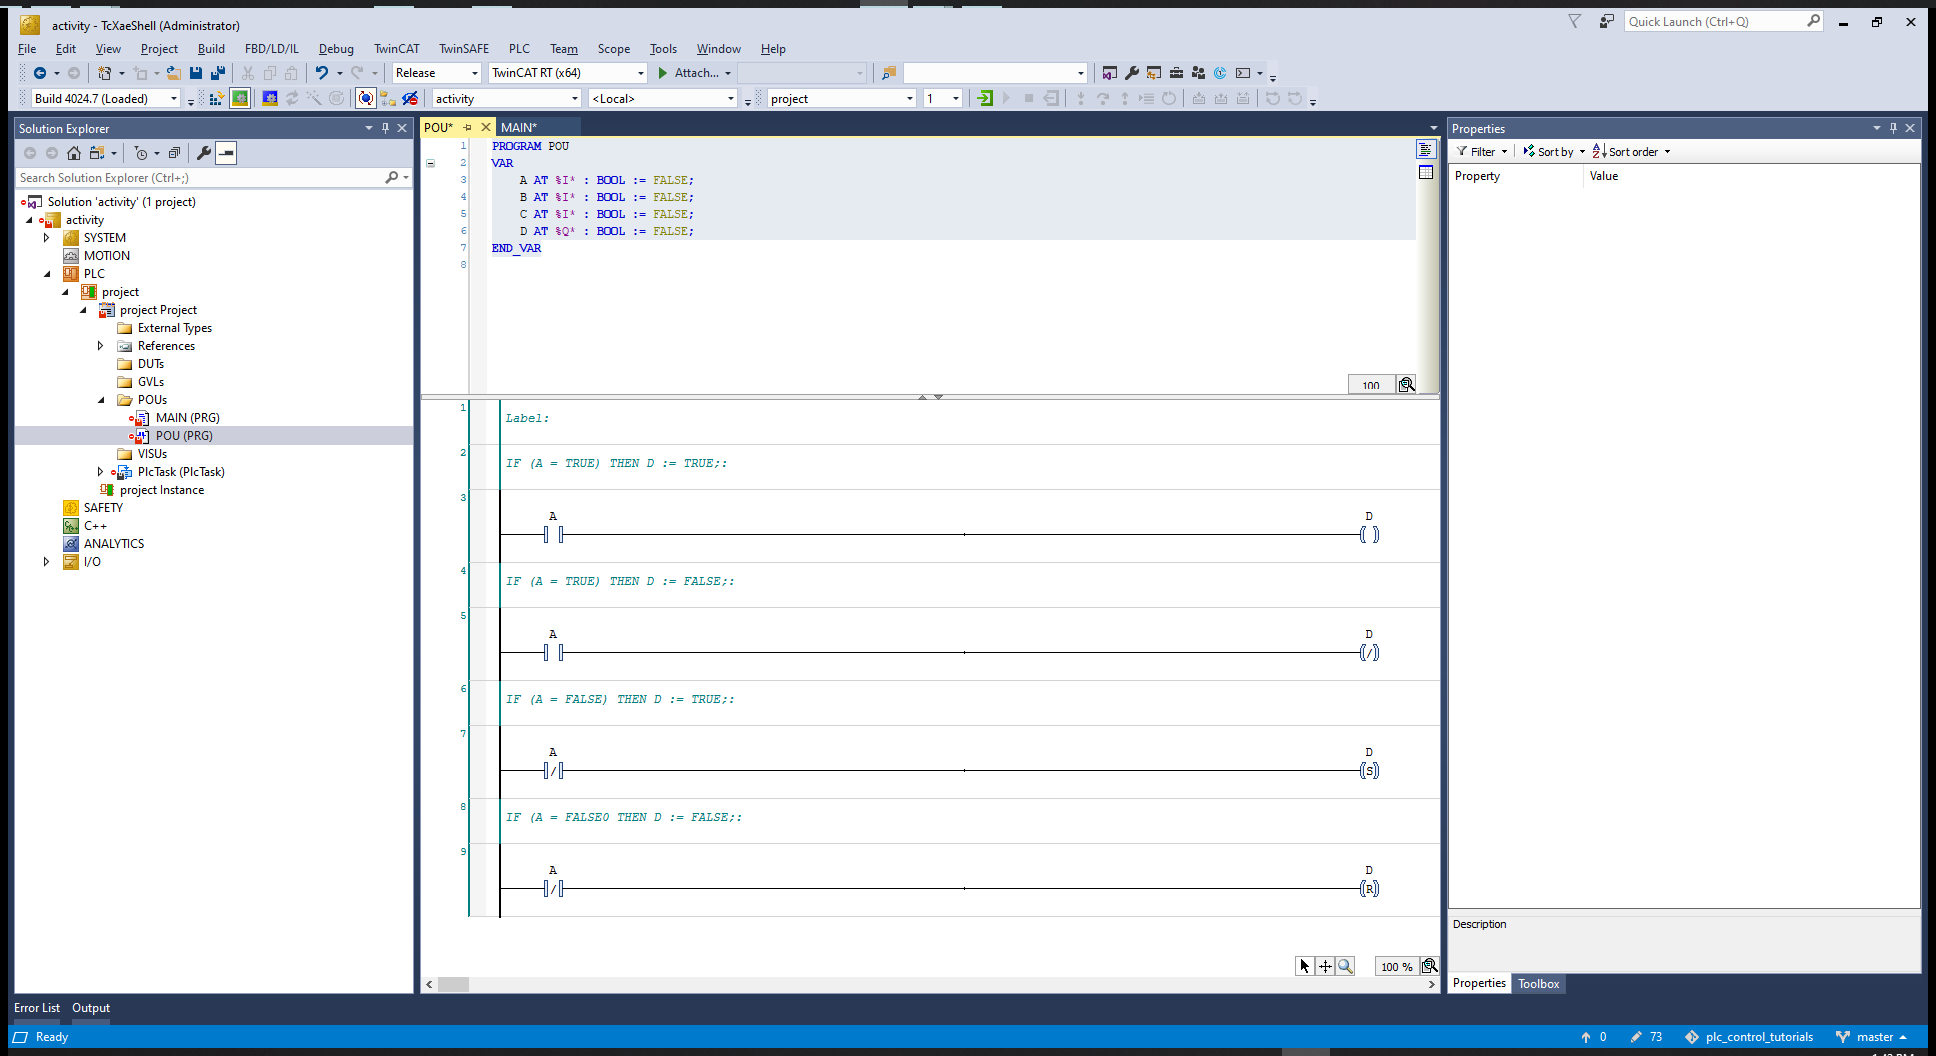1936x1056 pixels.
Task: Click the green Login icon in the PLC toolbar
Action: (985, 98)
